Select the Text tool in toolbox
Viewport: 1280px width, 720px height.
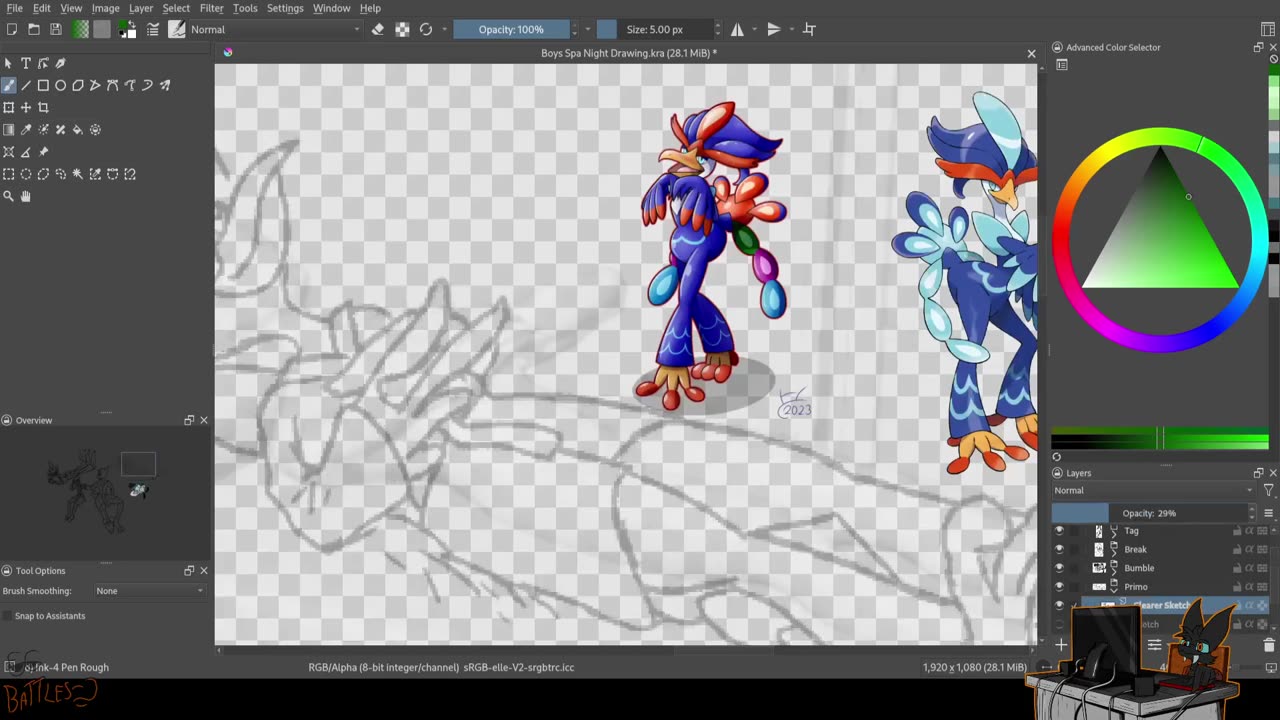pyautogui.click(x=26, y=63)
